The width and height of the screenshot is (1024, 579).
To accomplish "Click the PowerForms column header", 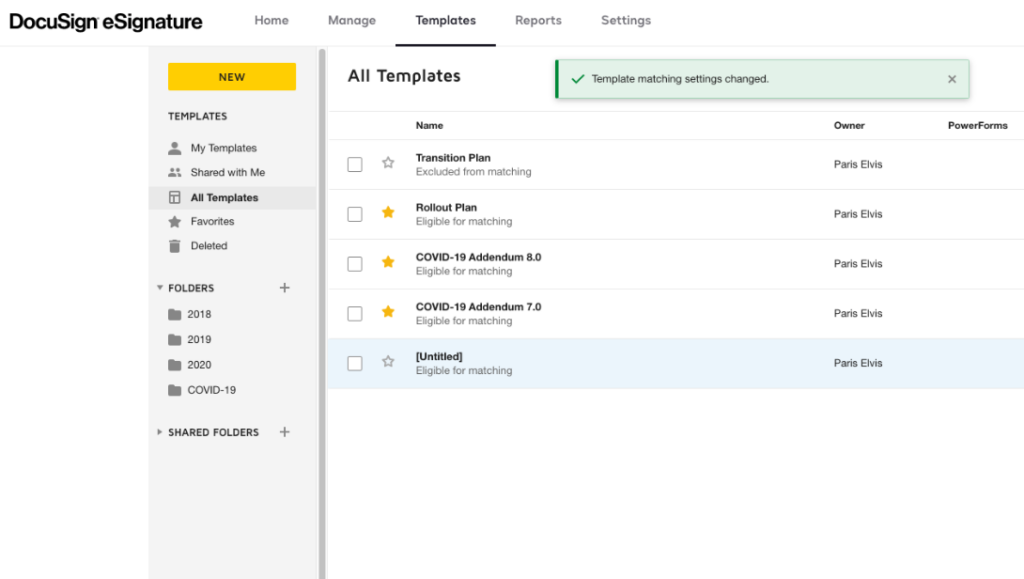I will point(978,125).
